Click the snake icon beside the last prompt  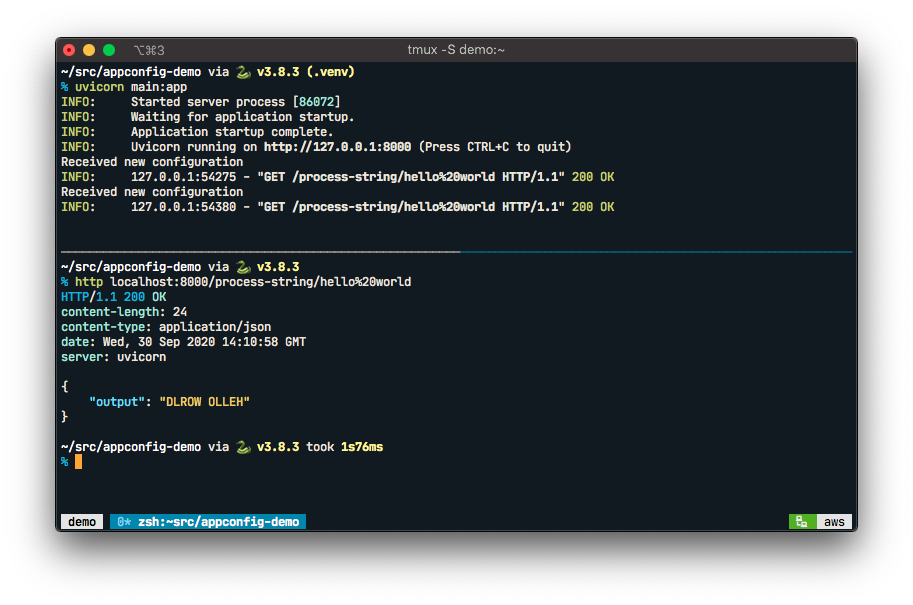[243, 446]
